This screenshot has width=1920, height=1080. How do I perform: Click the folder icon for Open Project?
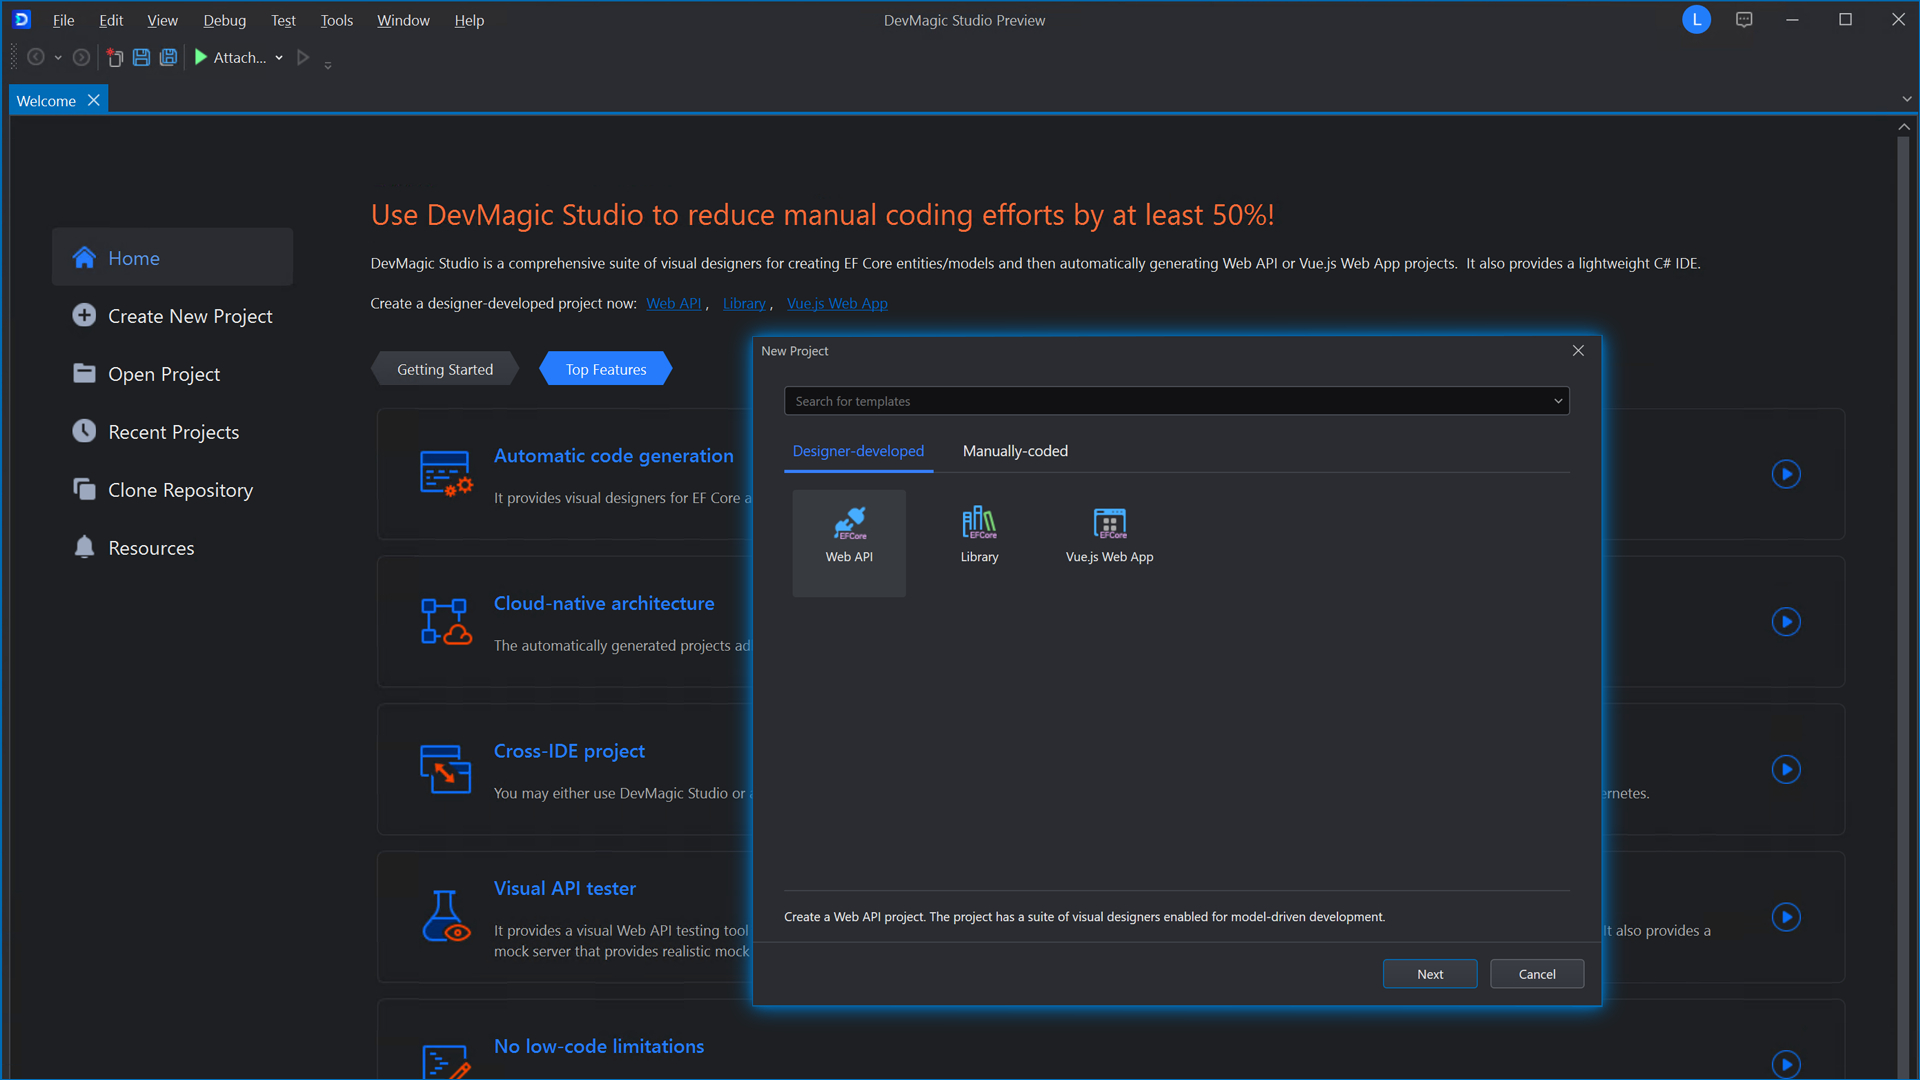tap(84, 373)
